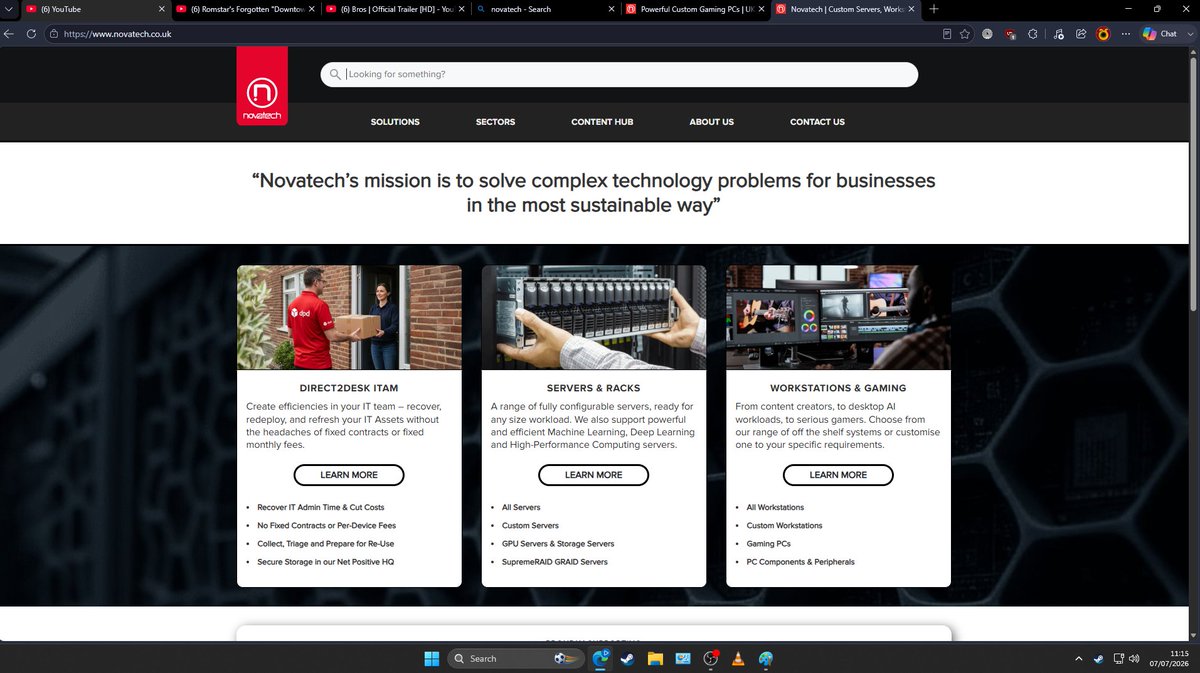This screenshot has height=673, width=1200.
Task: Open the CONTACT US menu
Action: pos(817,122)
